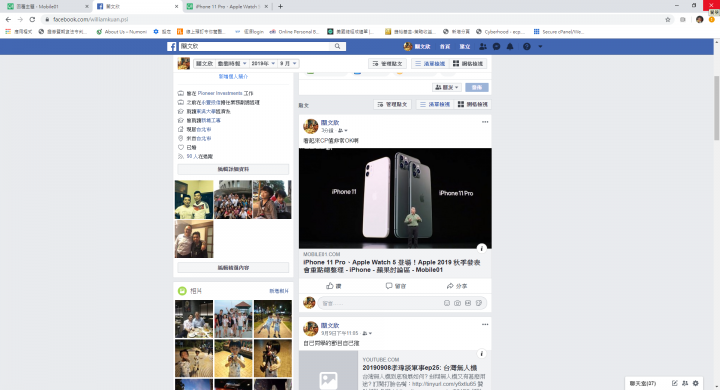Image resolution: width=720 pixels, height=390 pixels.
Task: Click the Chrome profile avatar
Action: coord(699,19)
